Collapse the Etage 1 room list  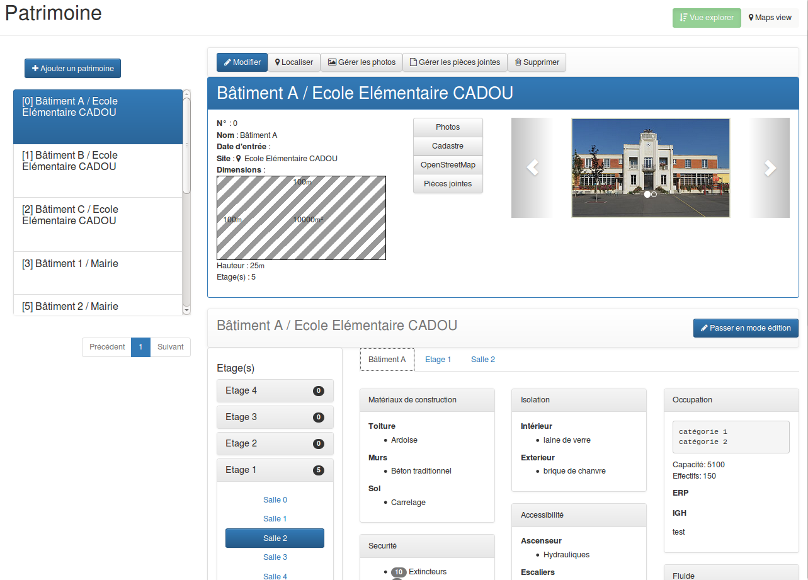[275, 469]
